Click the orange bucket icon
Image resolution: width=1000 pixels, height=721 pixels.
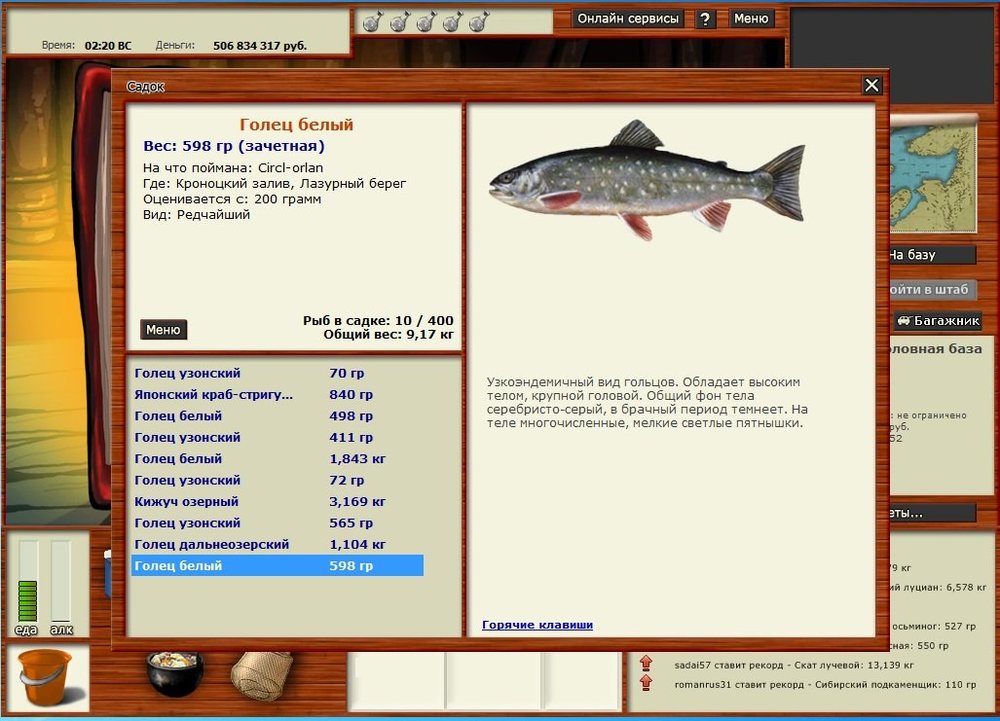tap(44, 676)
